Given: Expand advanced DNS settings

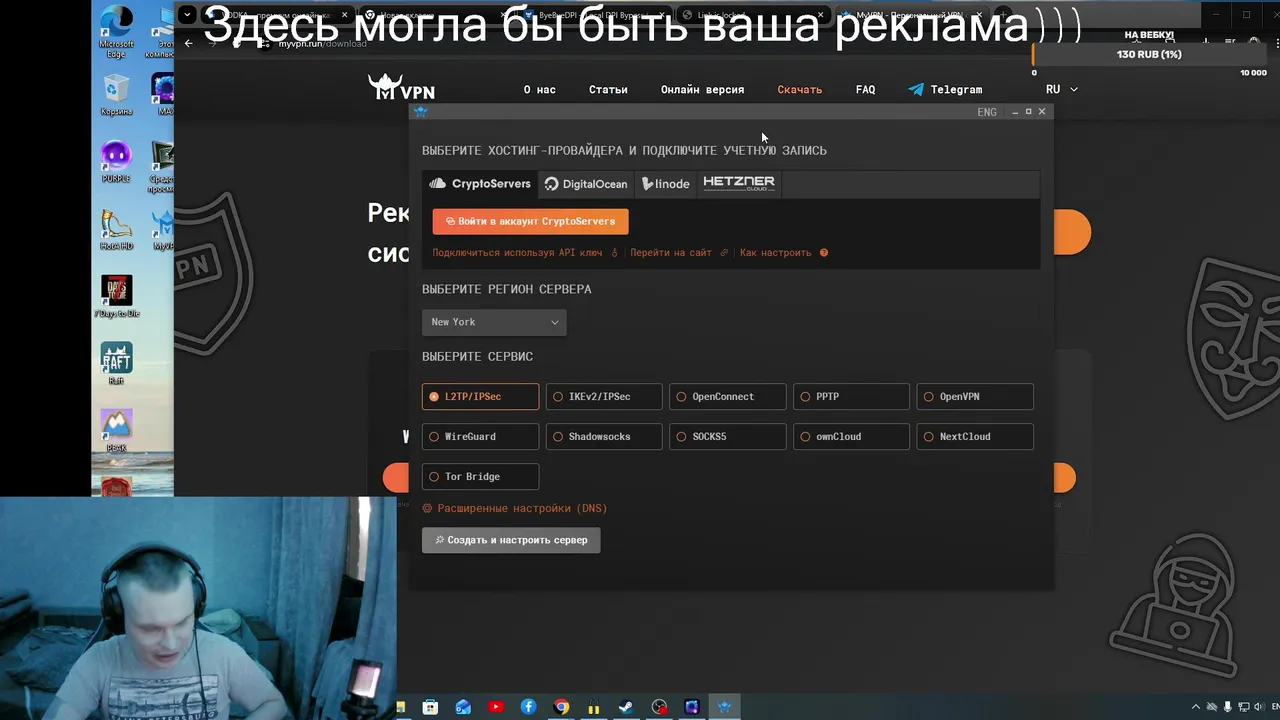Looking at the screenshot, I should tap(515, 508).
